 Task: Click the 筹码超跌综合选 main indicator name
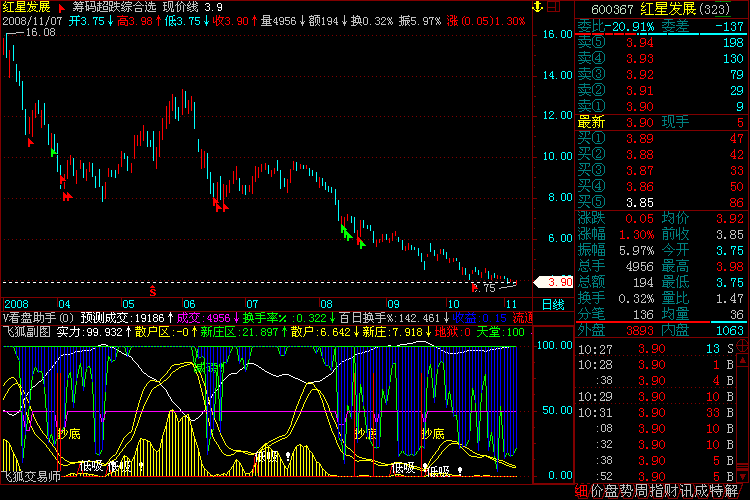click(115, 7)
